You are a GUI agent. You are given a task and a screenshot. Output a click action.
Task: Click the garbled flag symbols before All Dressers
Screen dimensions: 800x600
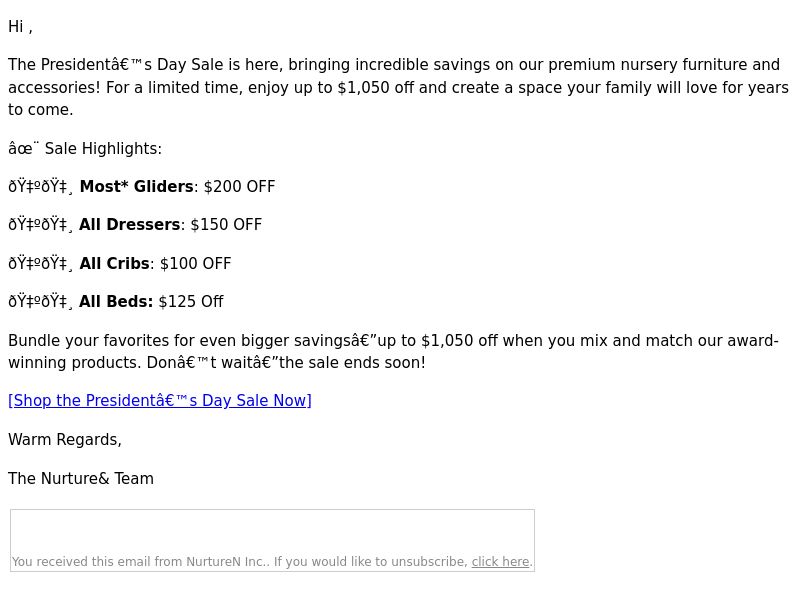tap(41, 225)
